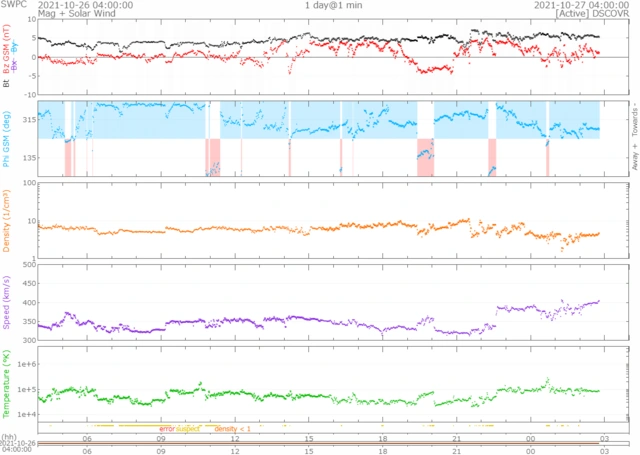Click the '315' tick on the Phi axis
The width and height of the screenshot is (640, 455).
point(30,120)
